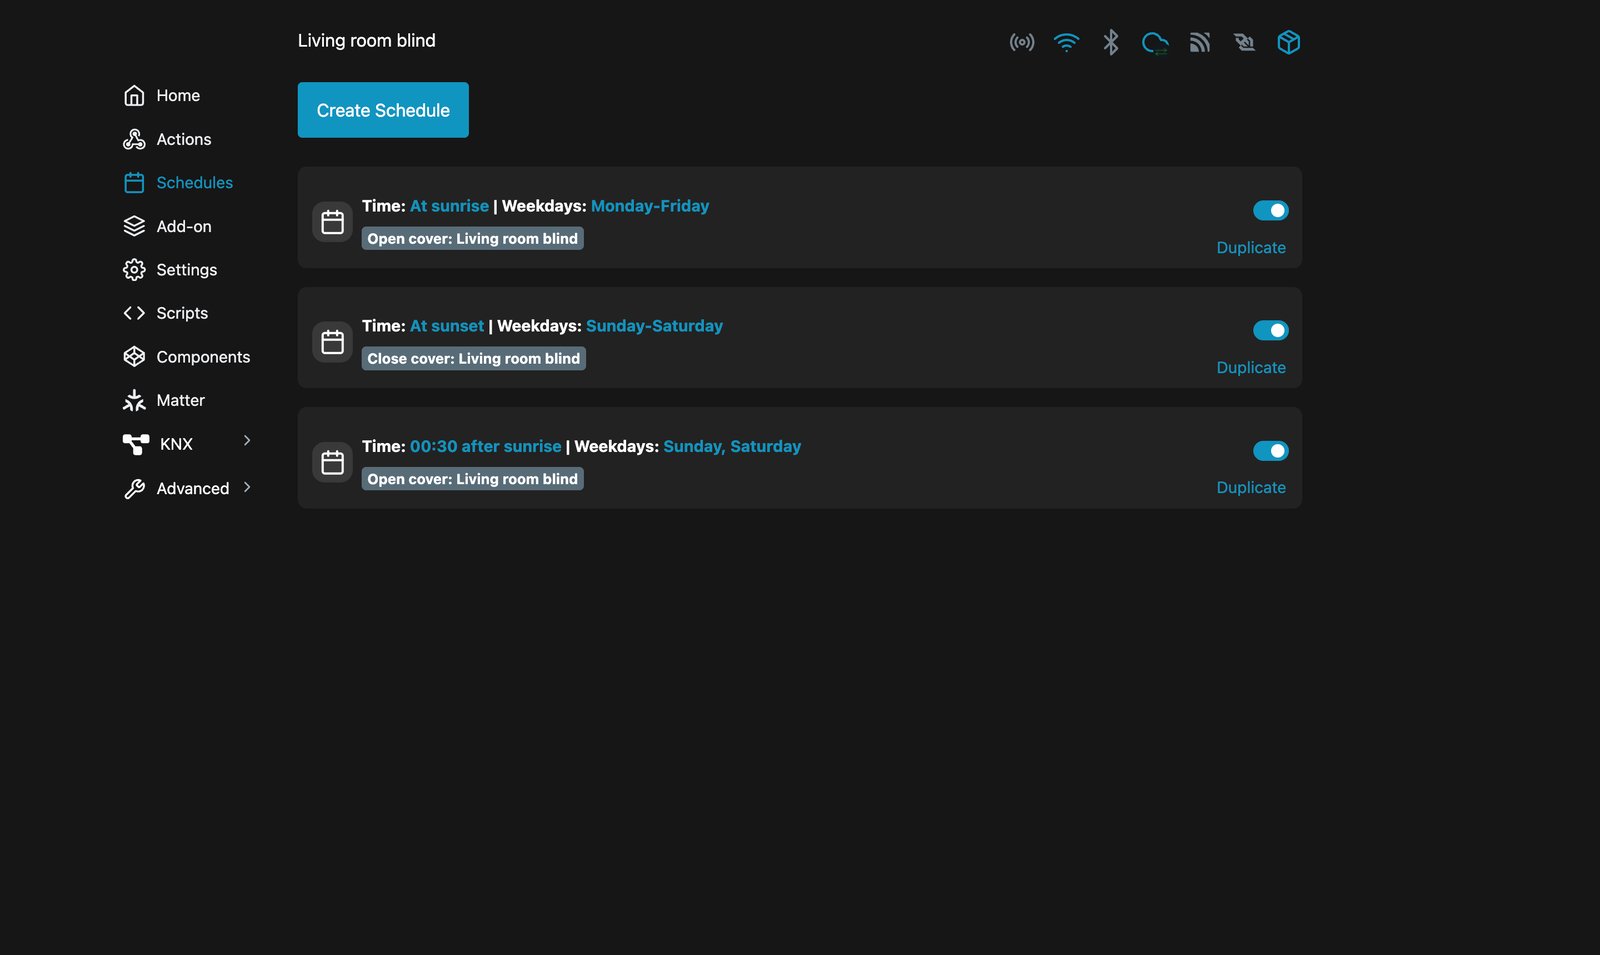Click calendar icon of 00:30 after sunrise schedule
1600x955 pixels.
(x=333, y=462)
